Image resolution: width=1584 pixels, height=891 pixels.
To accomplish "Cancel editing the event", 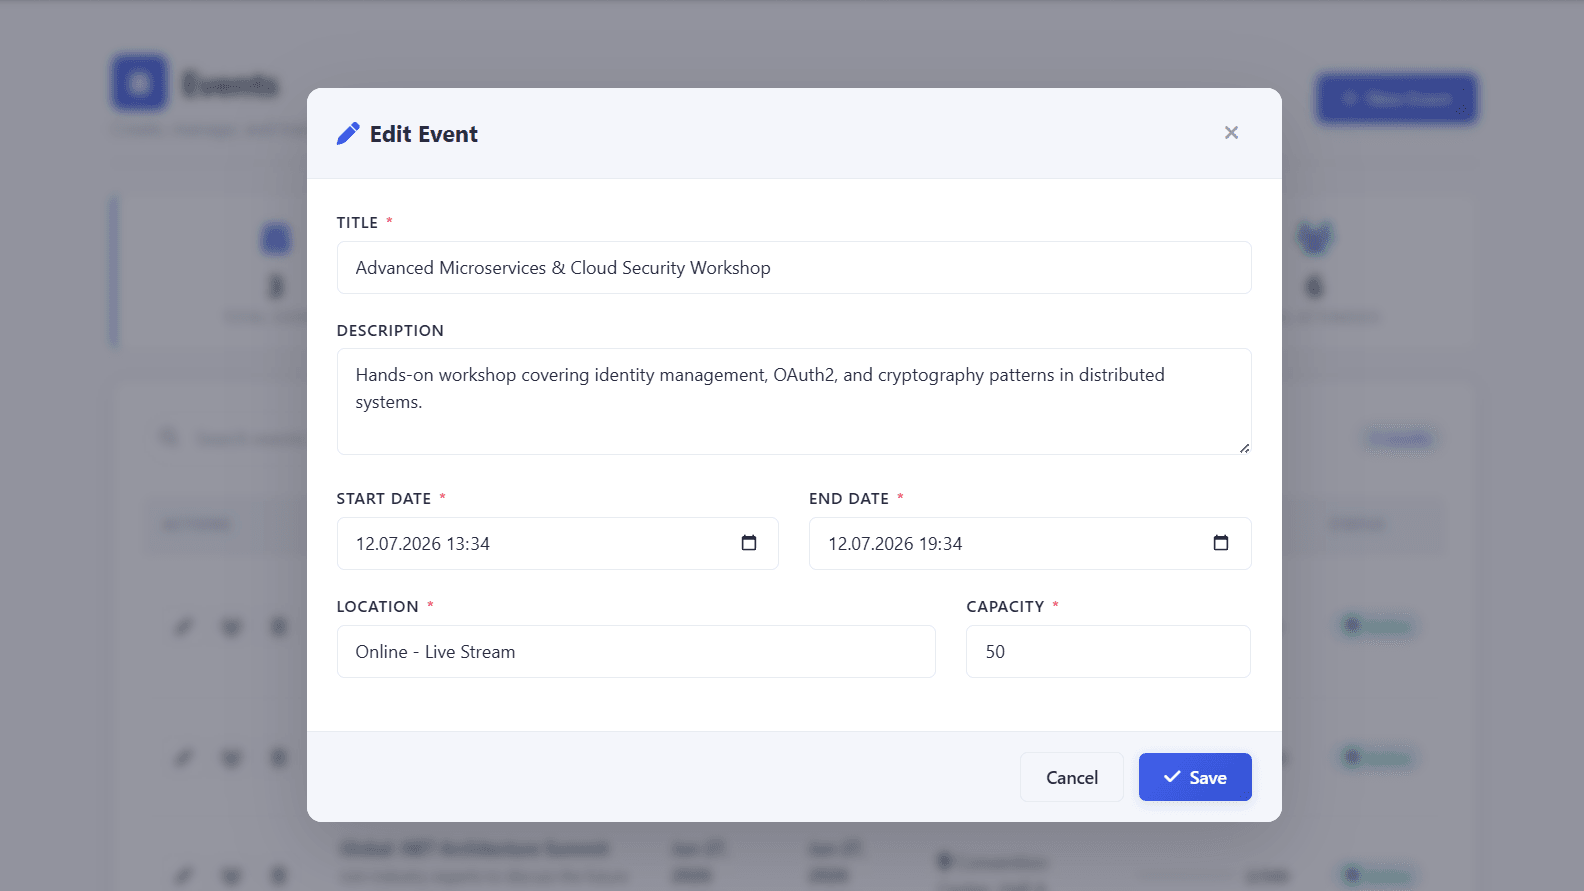I will (x=1072, y=777).
